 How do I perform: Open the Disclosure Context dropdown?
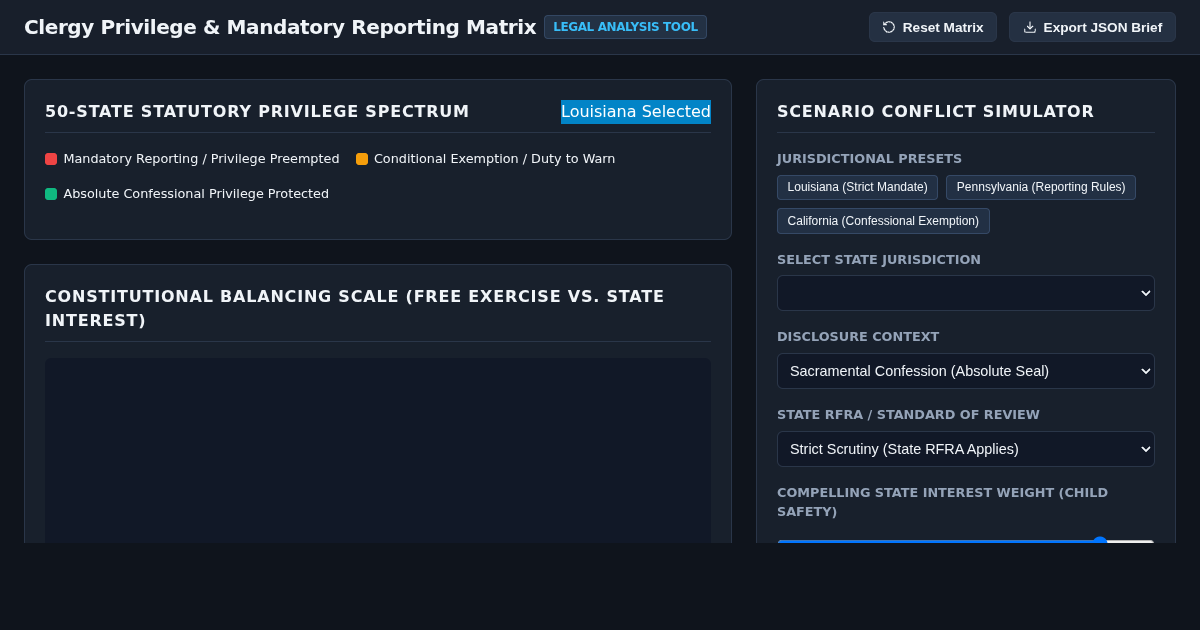966,371
